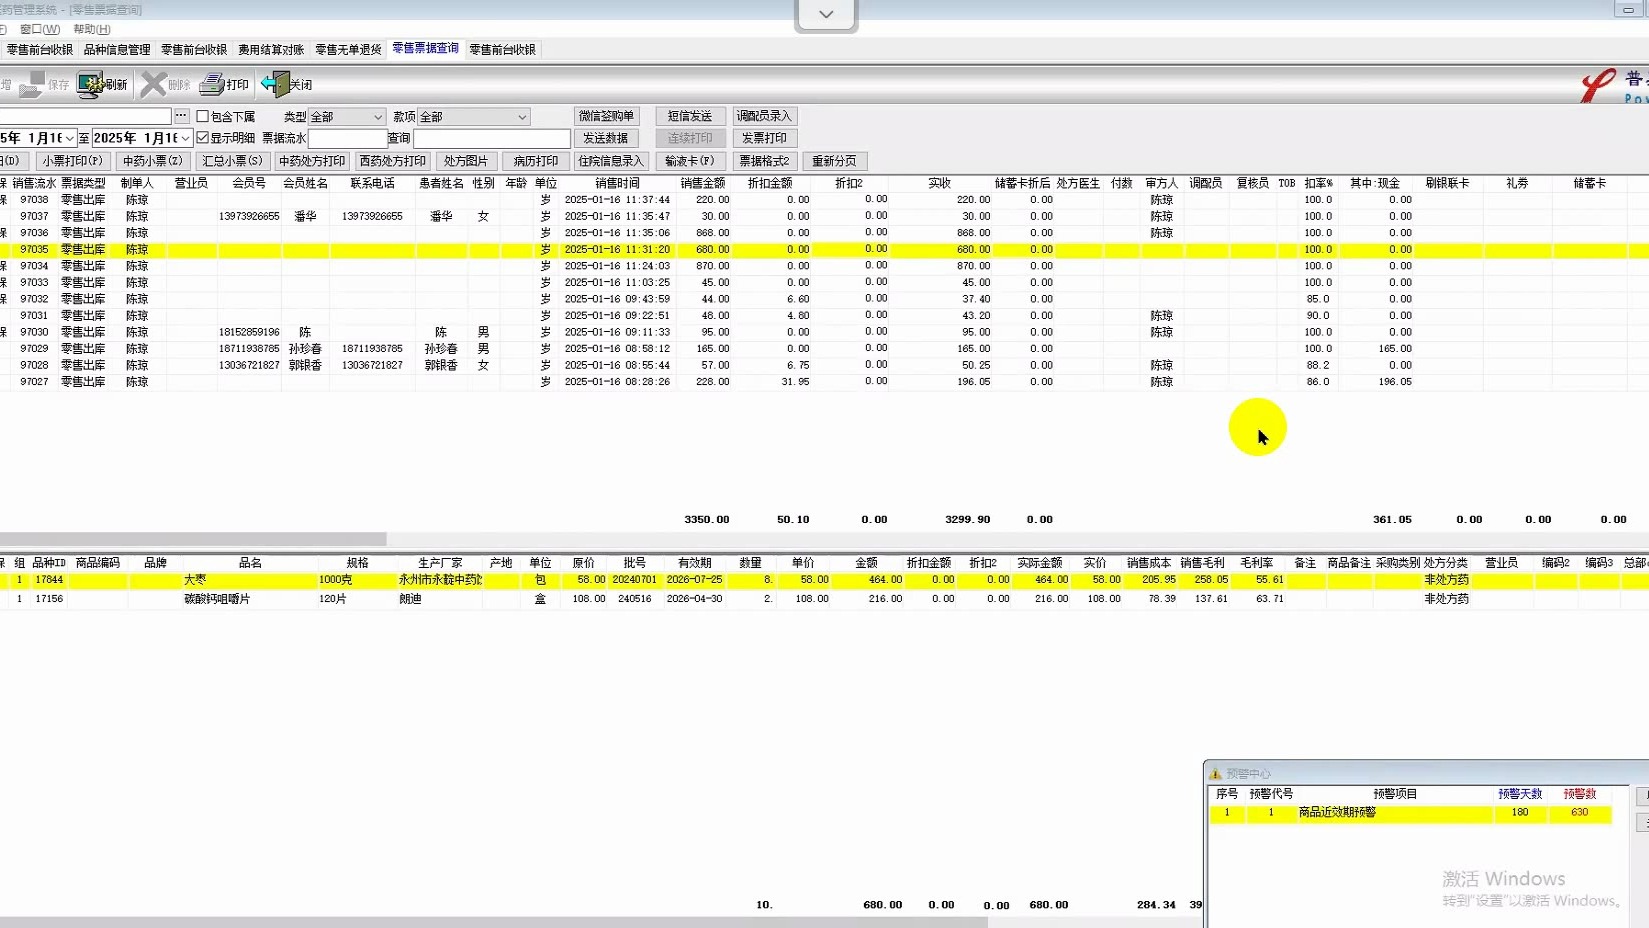Uncheck the 显示明细 checkbox

(x=203, y=138)
